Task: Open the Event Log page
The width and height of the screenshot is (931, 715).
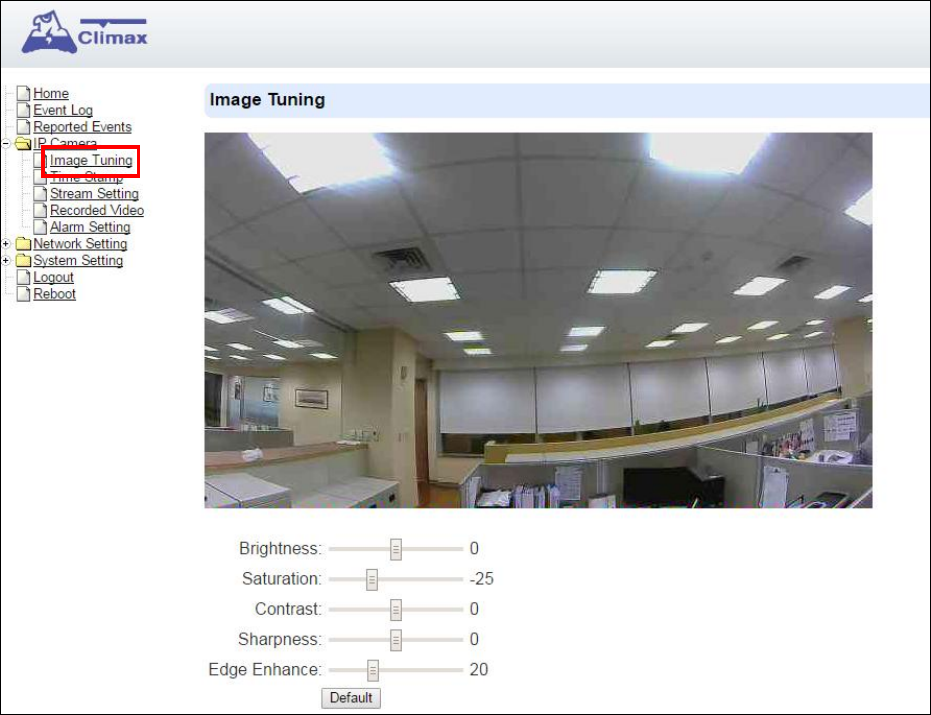Action: (x=62, y=110)
